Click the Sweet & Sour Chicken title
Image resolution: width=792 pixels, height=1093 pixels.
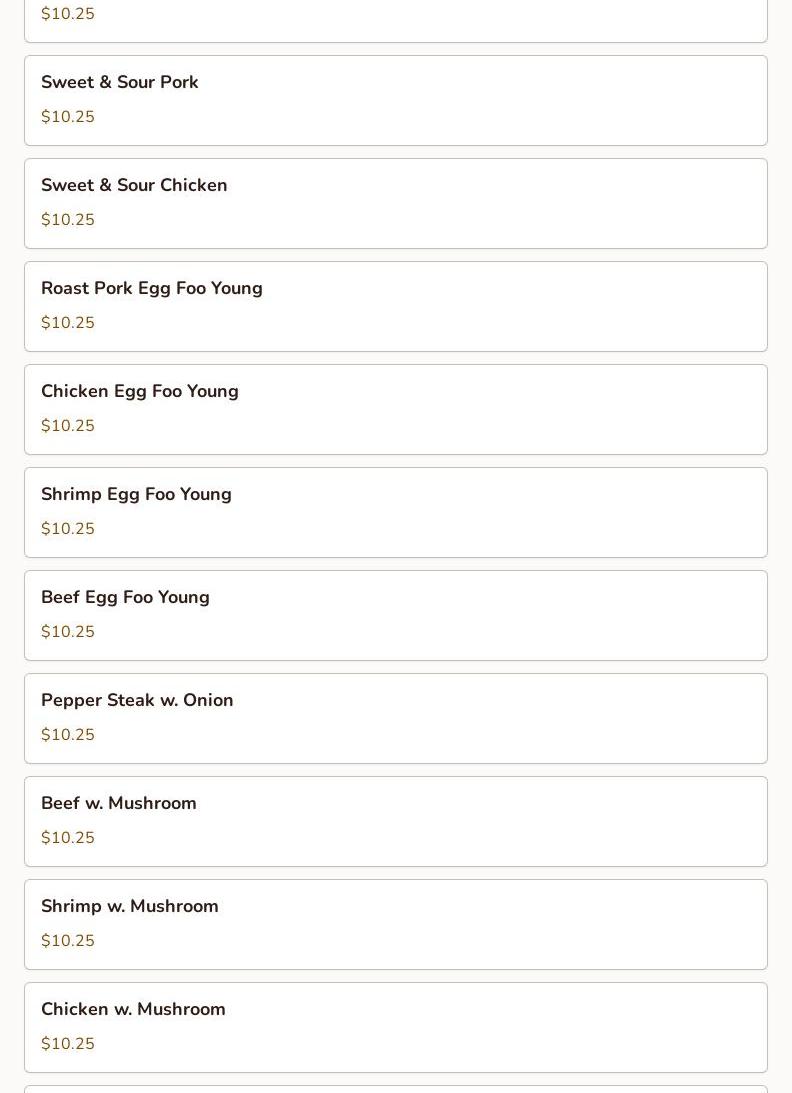[134, 185]
